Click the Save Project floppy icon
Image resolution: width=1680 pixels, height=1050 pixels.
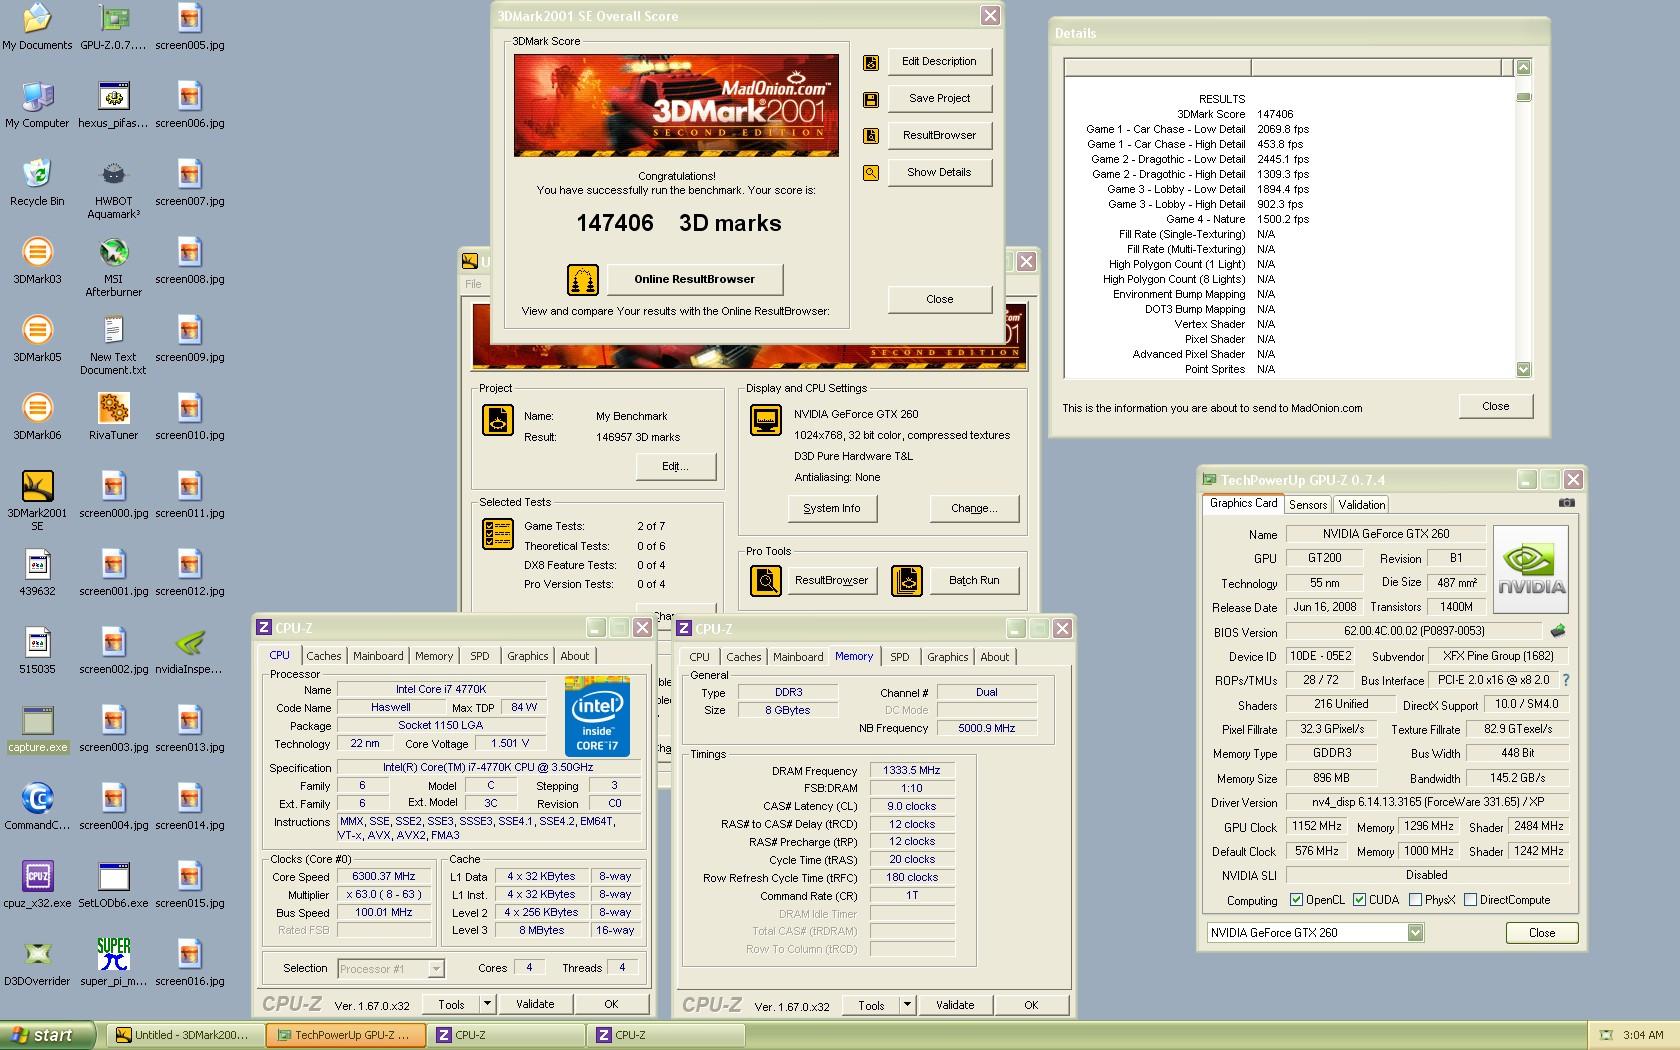pos(871,99)
